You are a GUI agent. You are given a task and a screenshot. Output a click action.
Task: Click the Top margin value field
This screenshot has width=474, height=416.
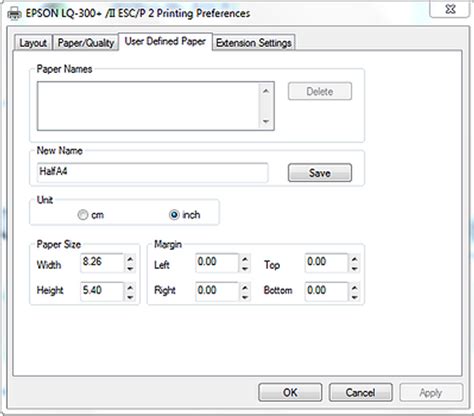point(327,263)
